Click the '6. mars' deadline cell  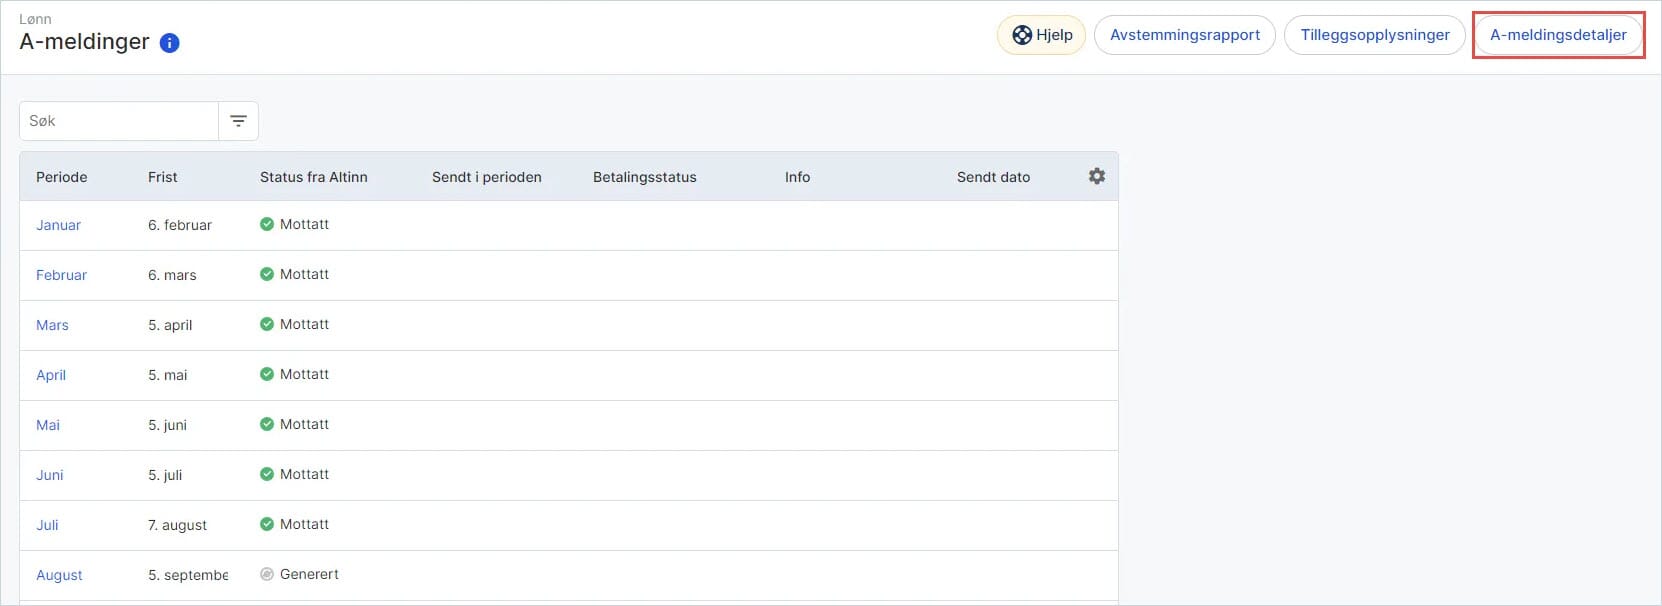(173, 275)
